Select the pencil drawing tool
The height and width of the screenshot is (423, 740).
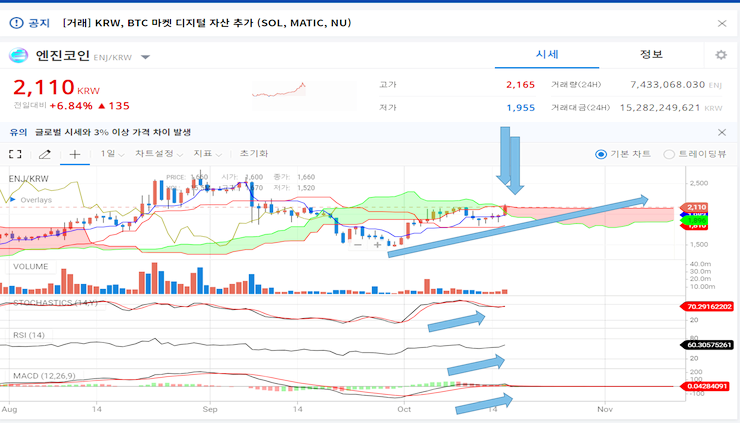[44, 154]
